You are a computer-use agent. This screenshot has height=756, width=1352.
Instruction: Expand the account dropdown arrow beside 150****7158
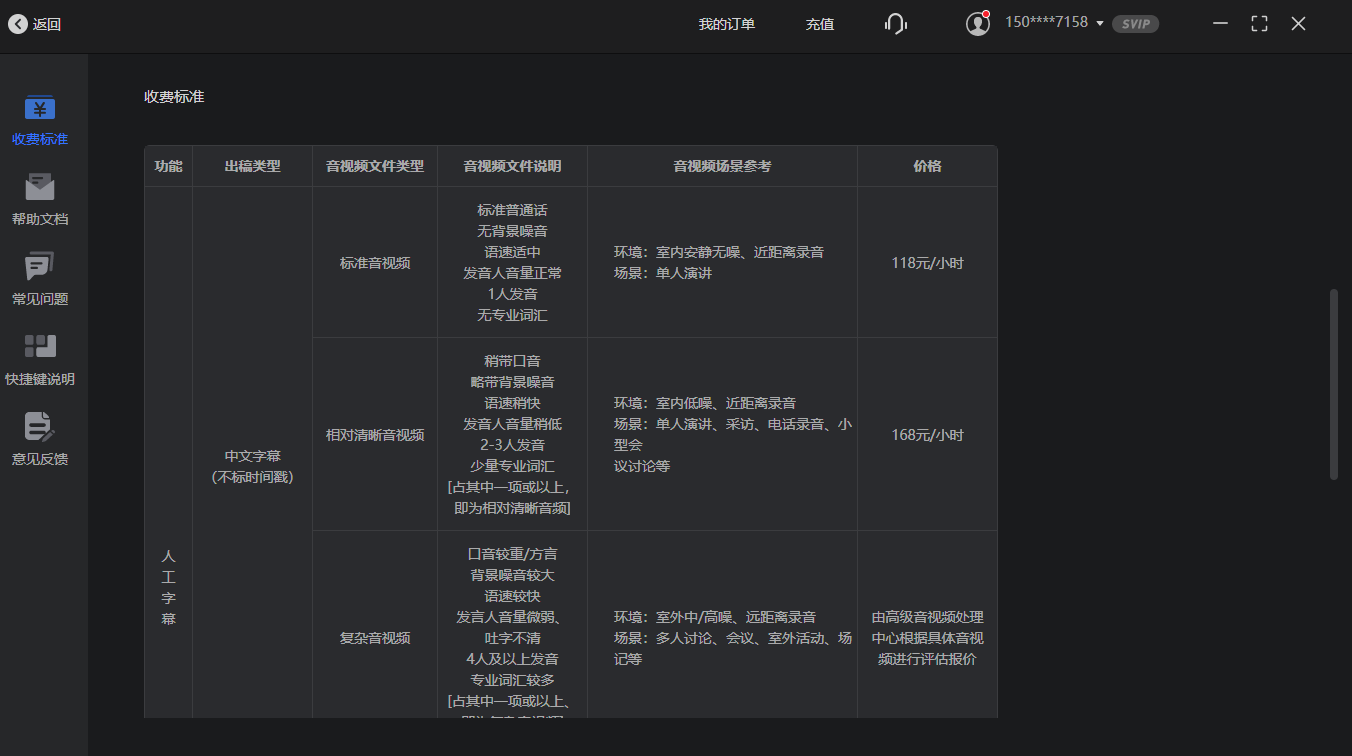tap(1101, 23)
